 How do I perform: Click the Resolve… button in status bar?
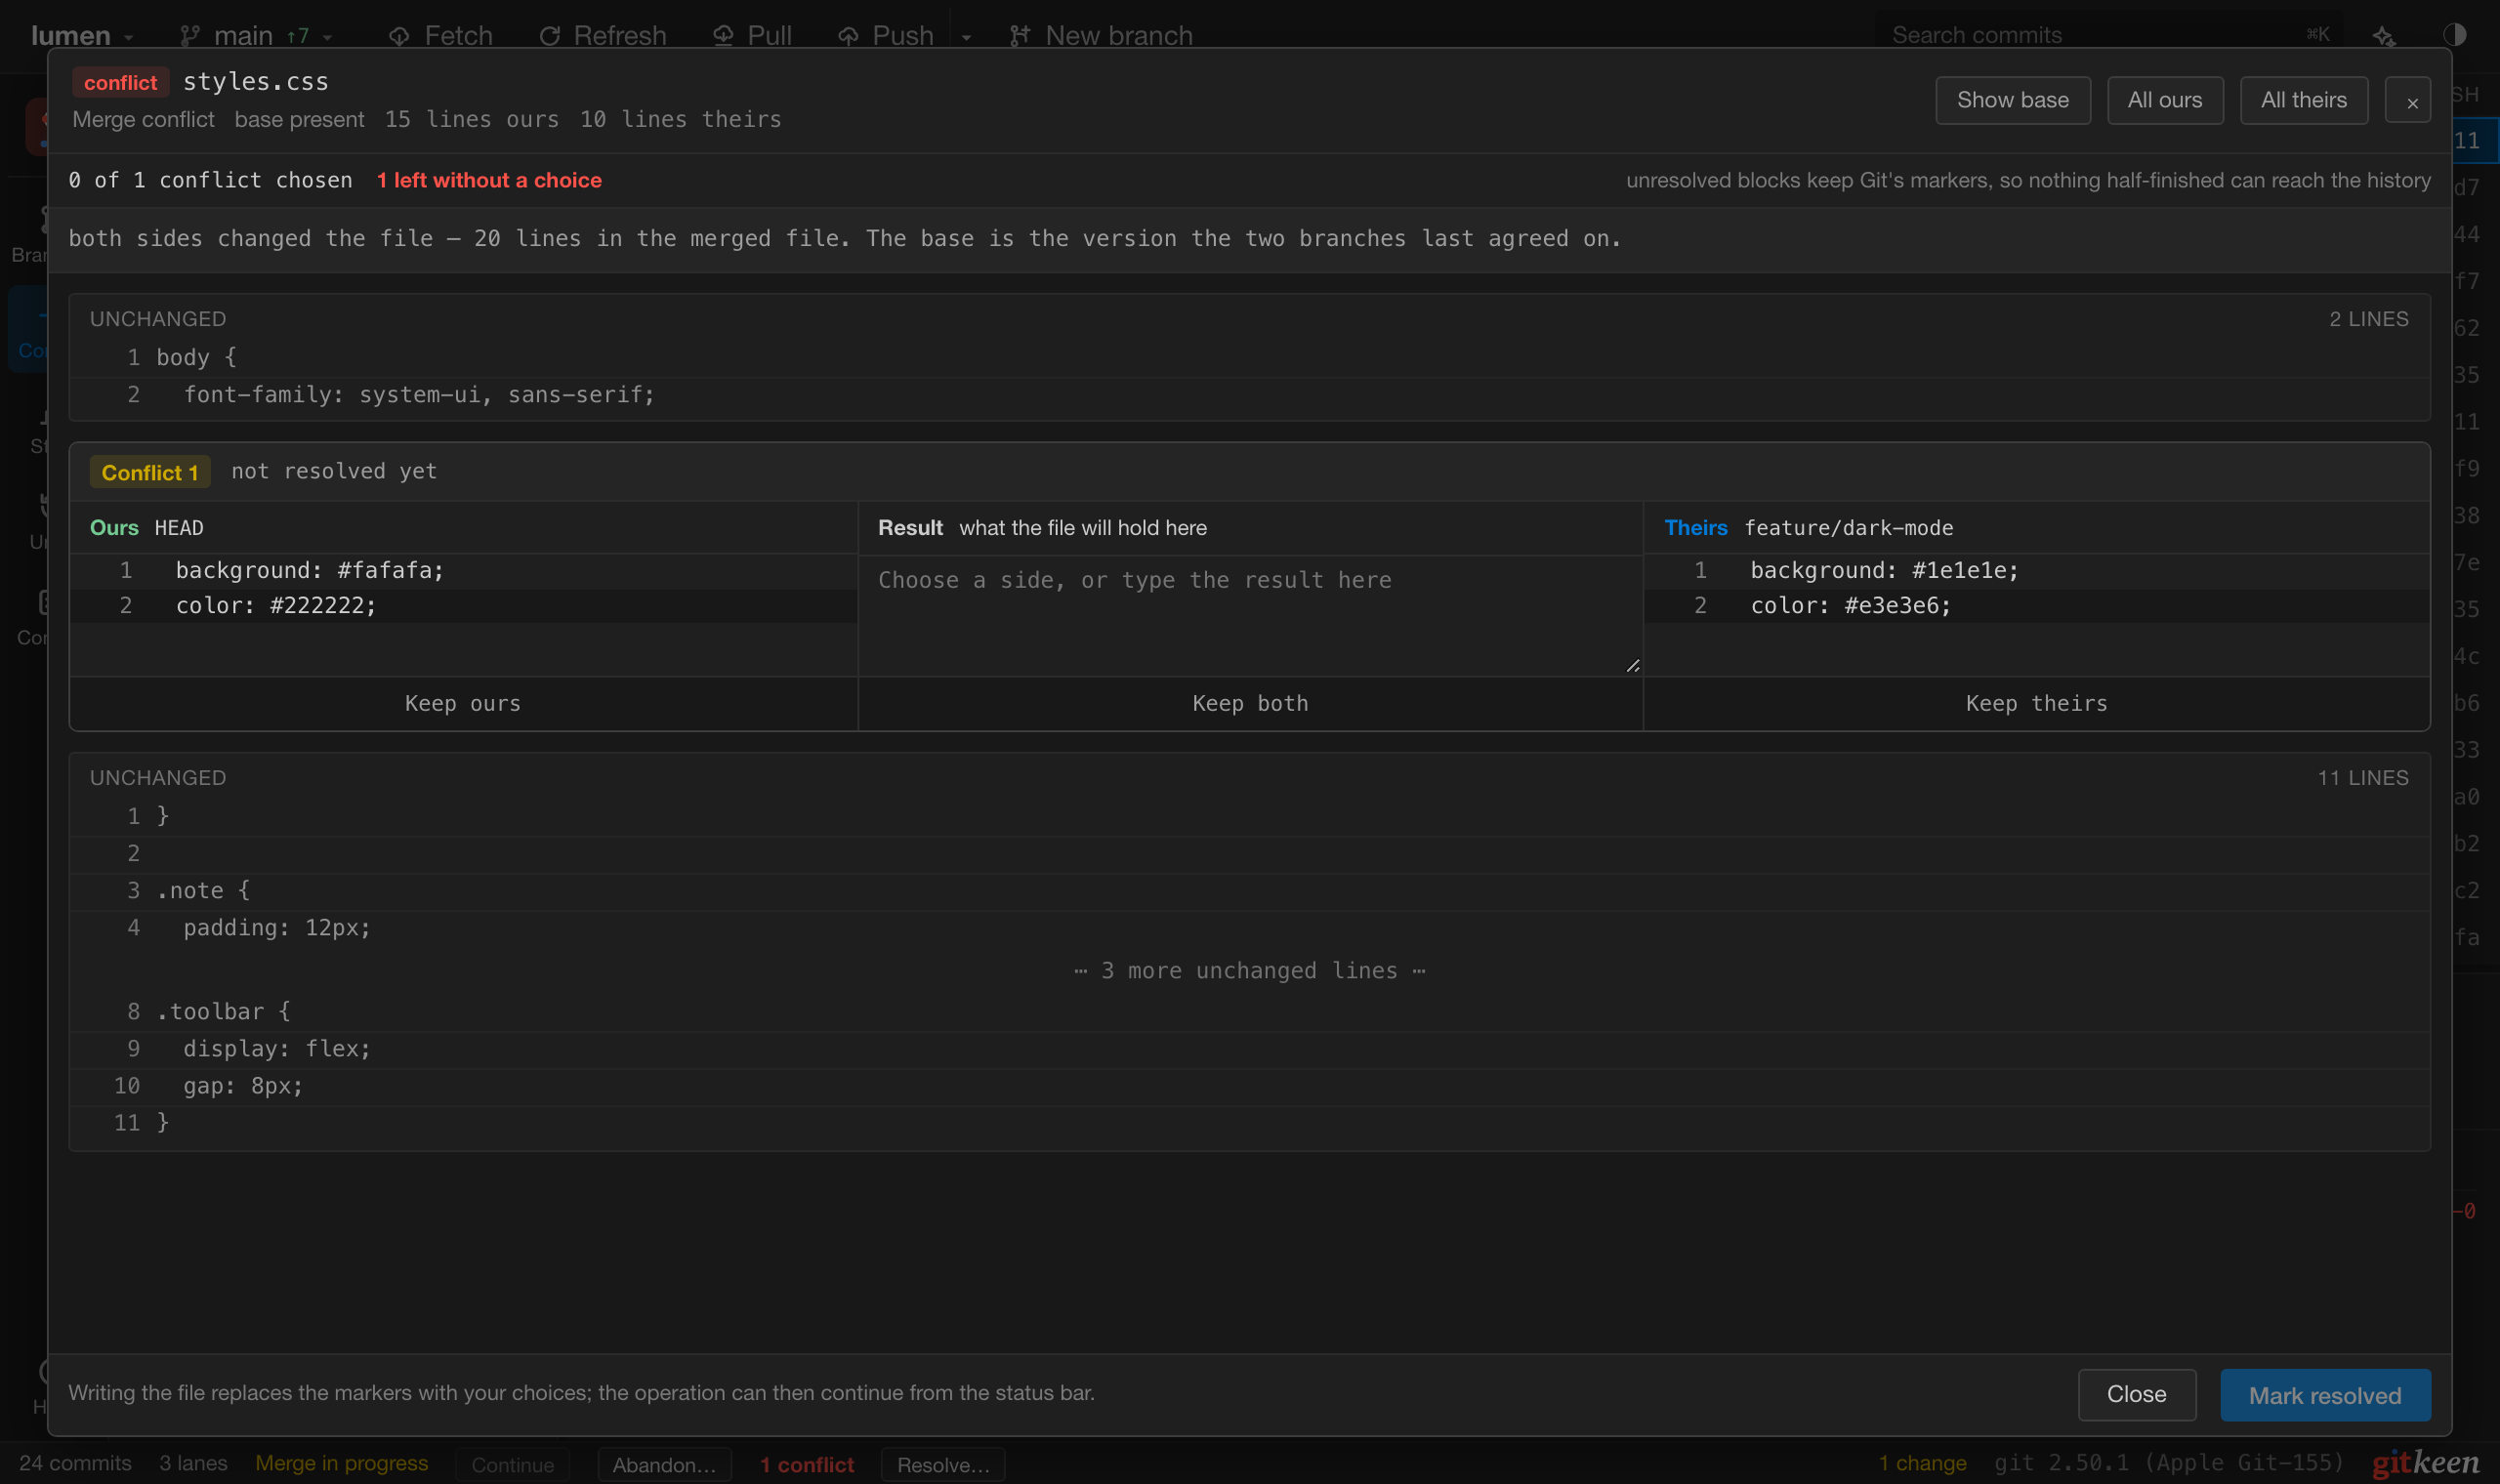tap(942, 1465)
